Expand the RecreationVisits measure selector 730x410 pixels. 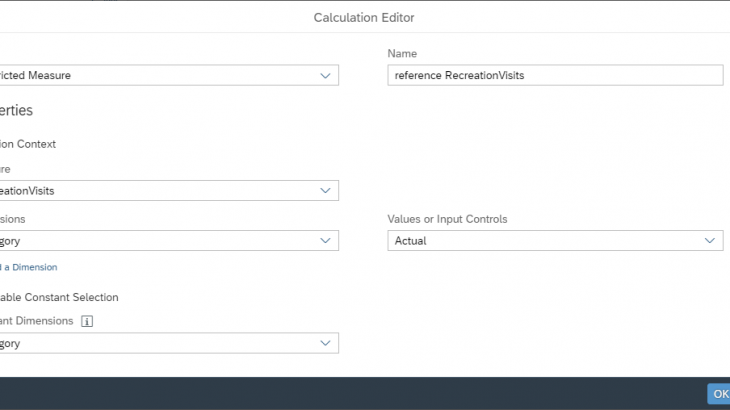coord(160,190)
